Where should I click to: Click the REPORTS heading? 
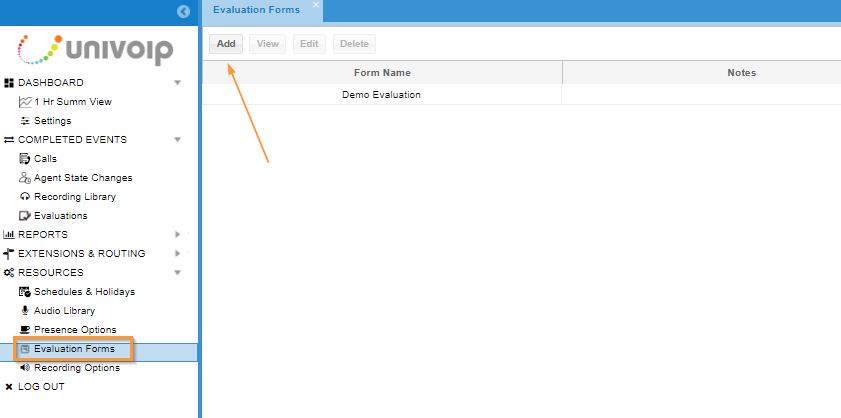coord(43,234)
